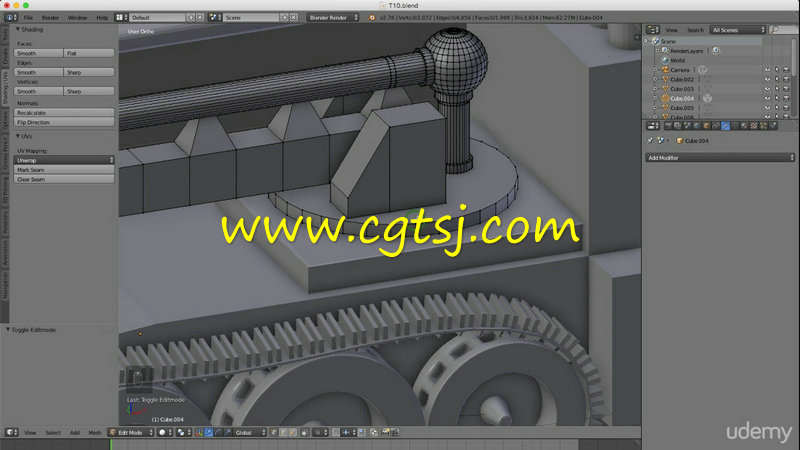Click Sharp under Edges
The image size is (800, 450).
pos(89,72)
